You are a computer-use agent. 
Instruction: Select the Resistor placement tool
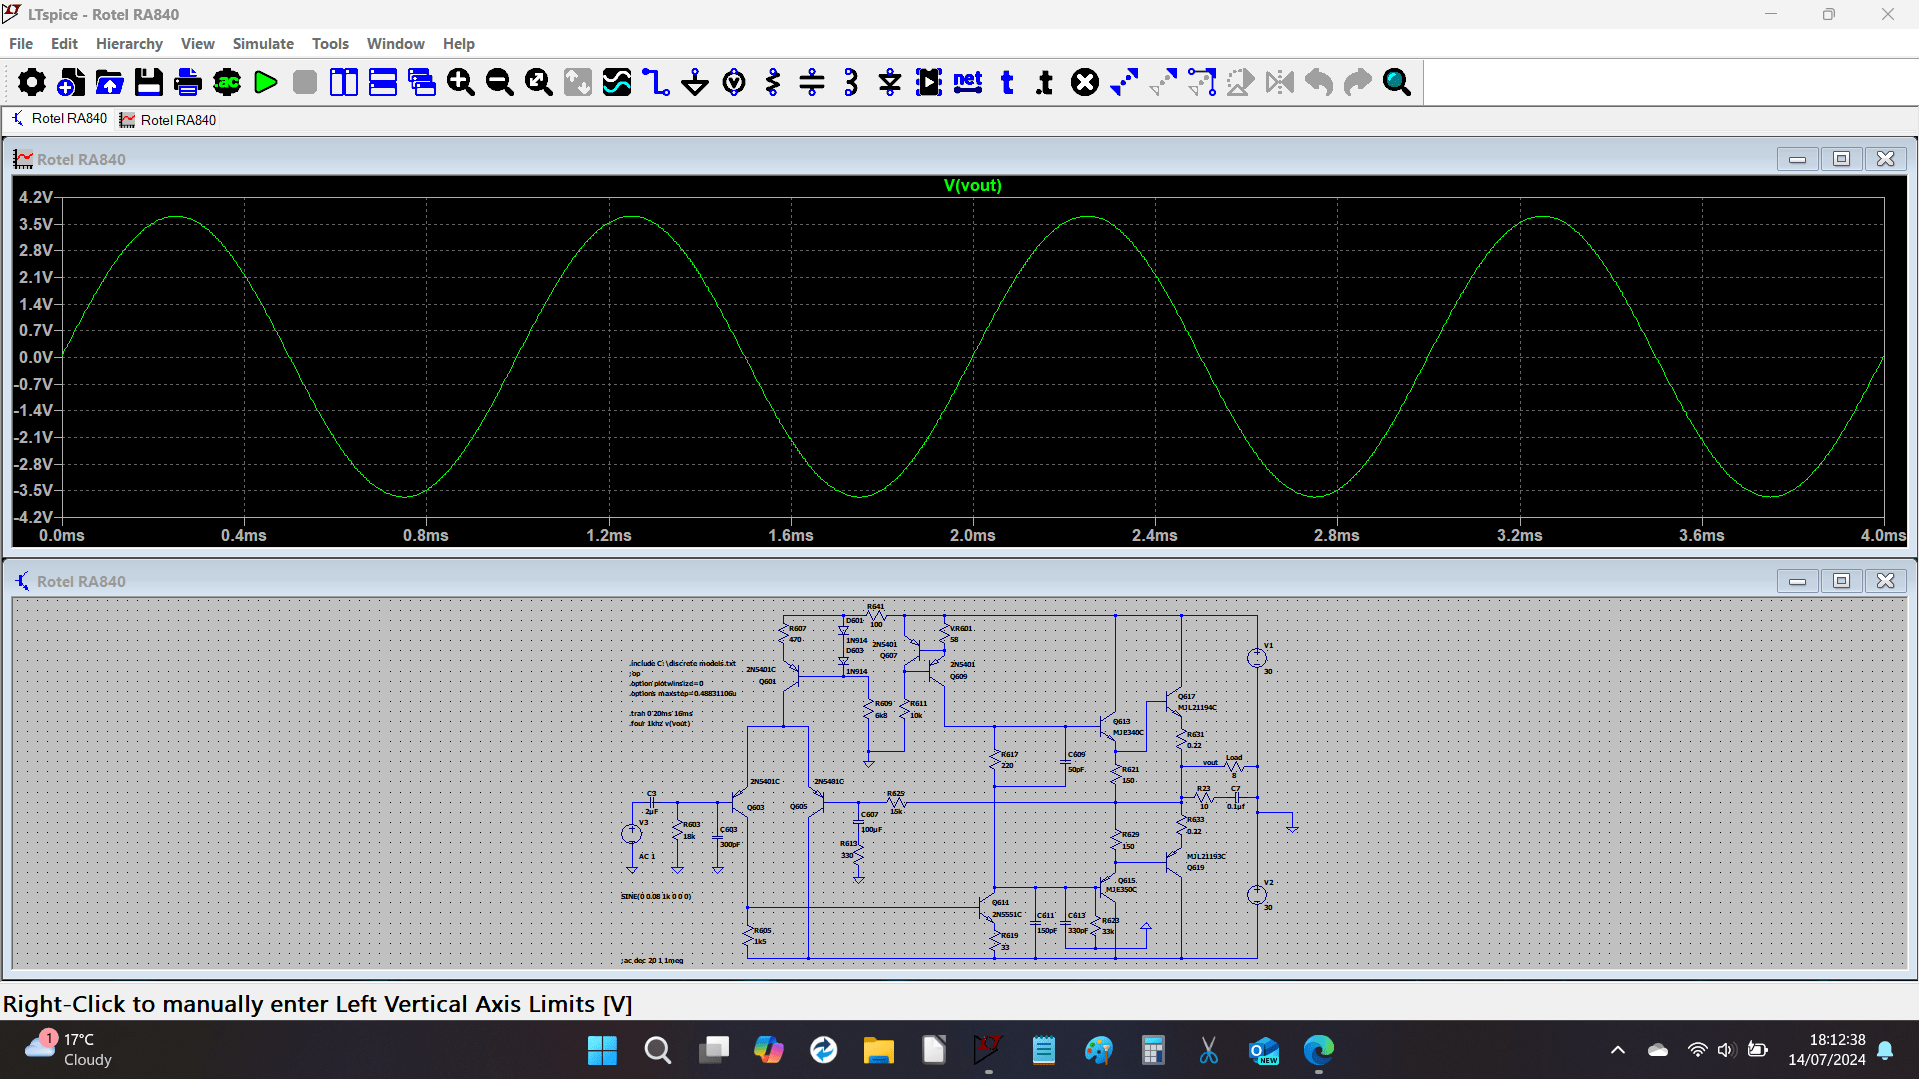click(773, 82)
